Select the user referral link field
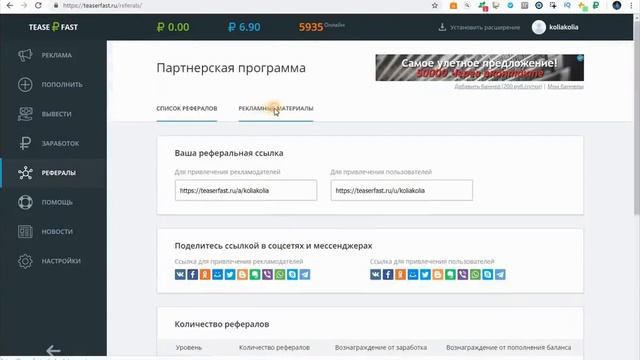 pyautogui.click(x=402, y=190)
